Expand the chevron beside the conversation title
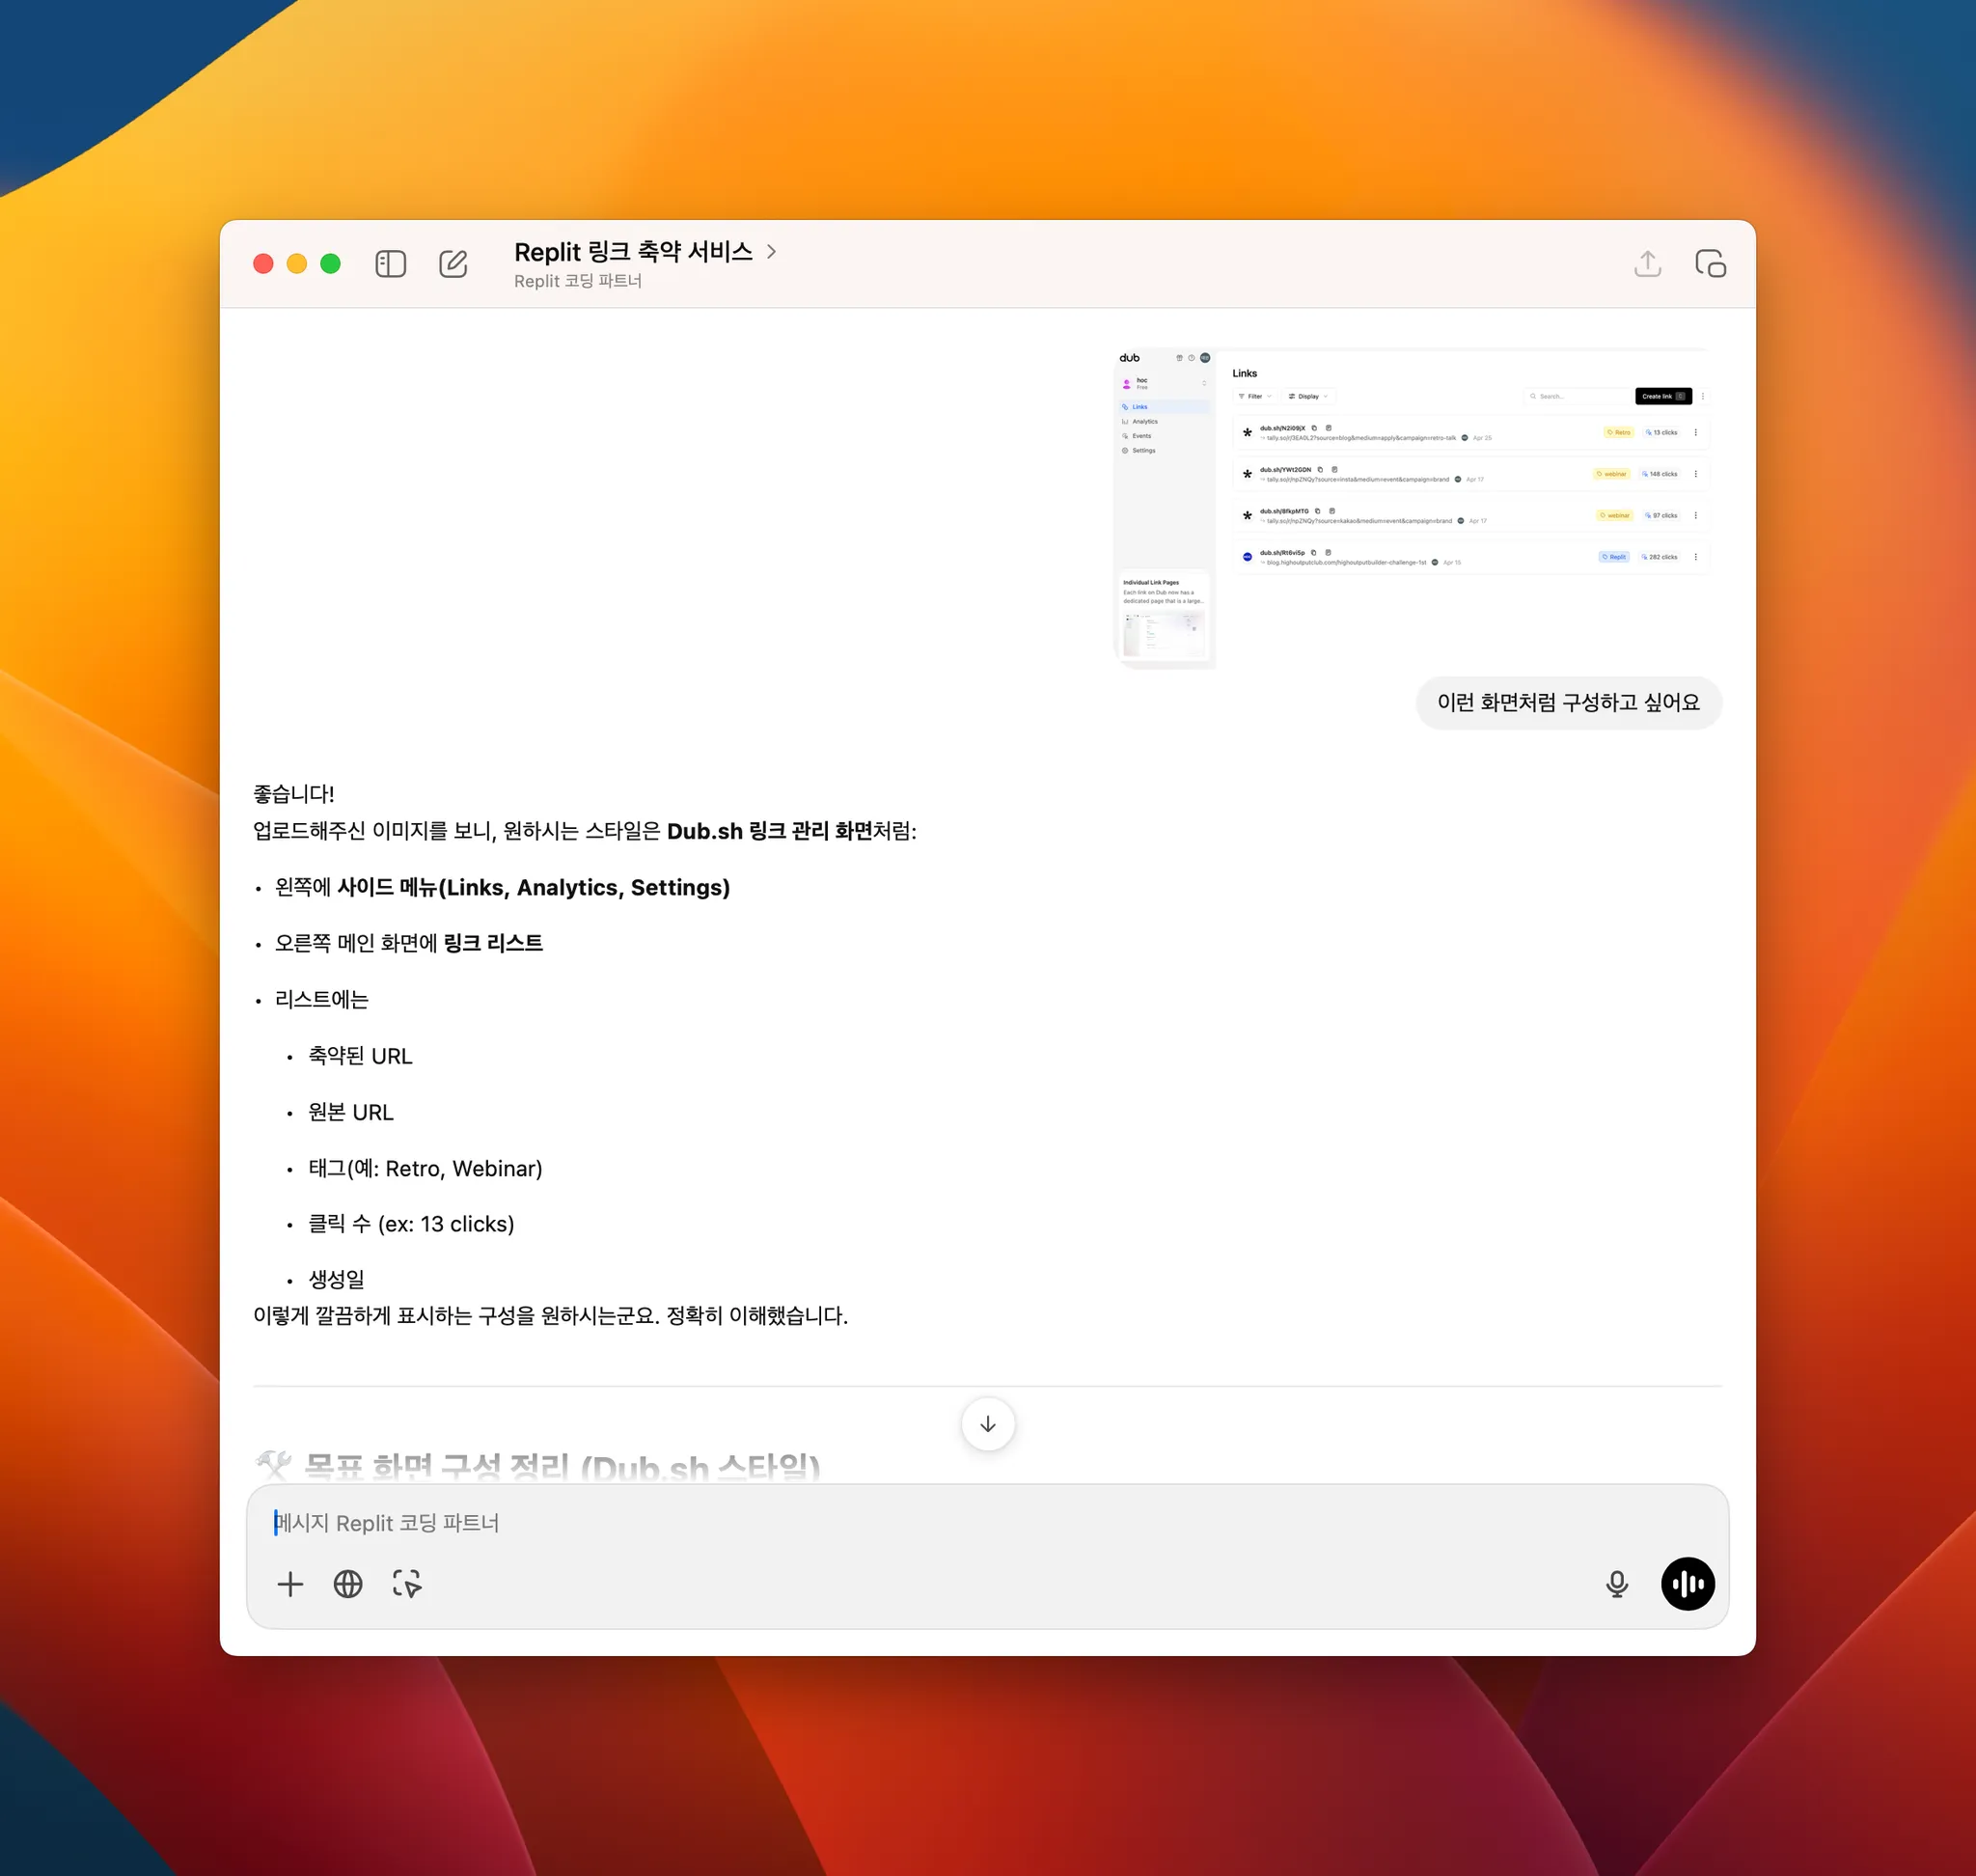 [x=771, y=252]
